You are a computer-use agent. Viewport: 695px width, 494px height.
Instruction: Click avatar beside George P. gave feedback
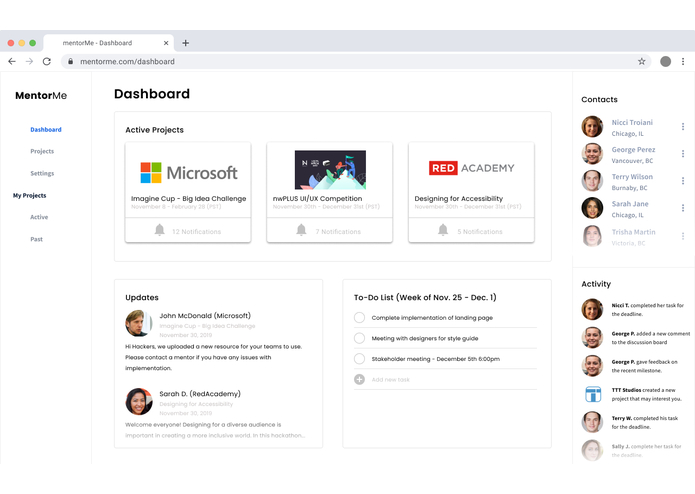coord(592,366)
